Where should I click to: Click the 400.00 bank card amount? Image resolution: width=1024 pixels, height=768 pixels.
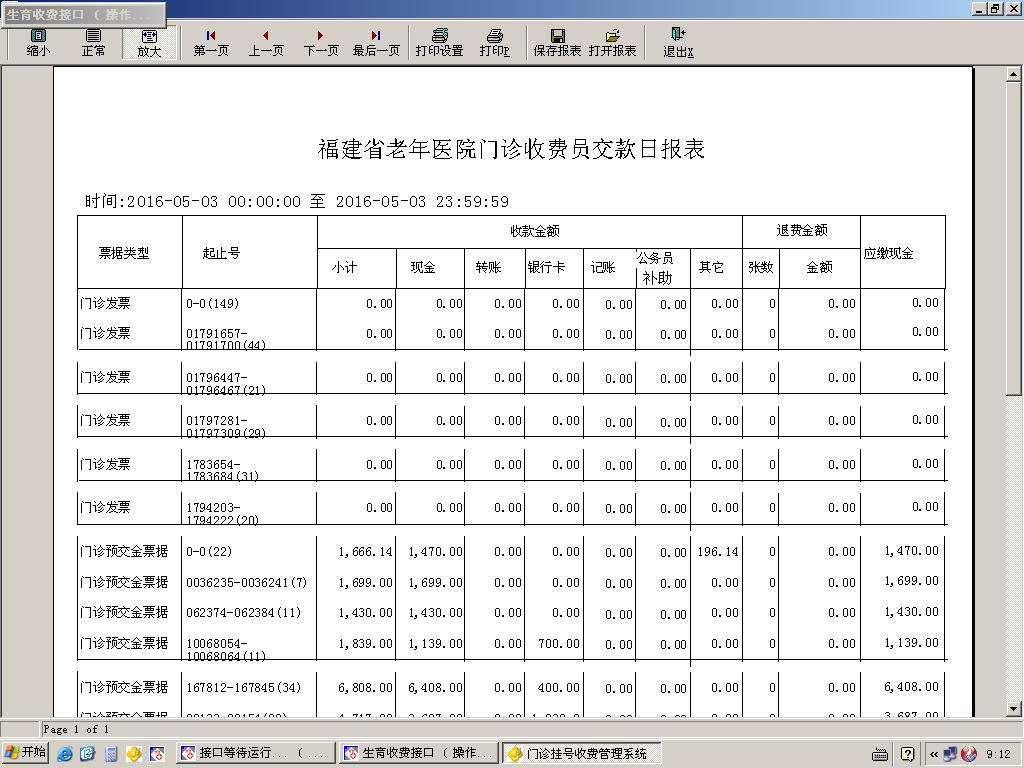[559, 688]
